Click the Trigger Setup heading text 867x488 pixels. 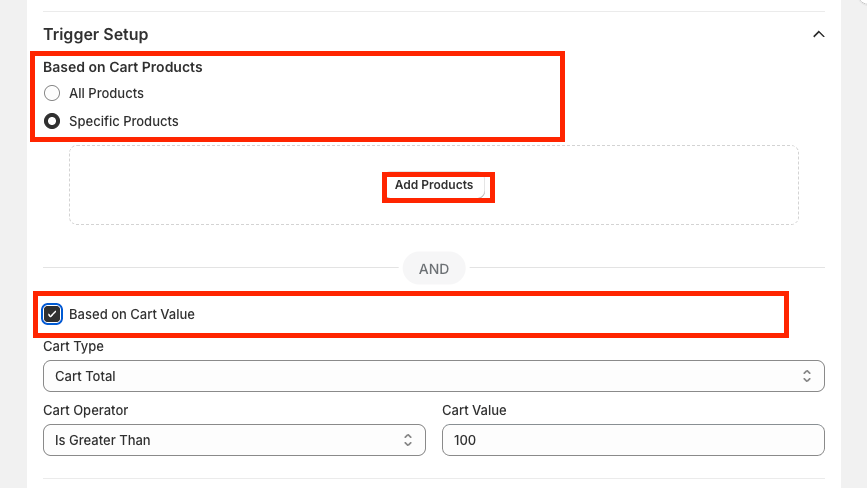click(96, 34)
